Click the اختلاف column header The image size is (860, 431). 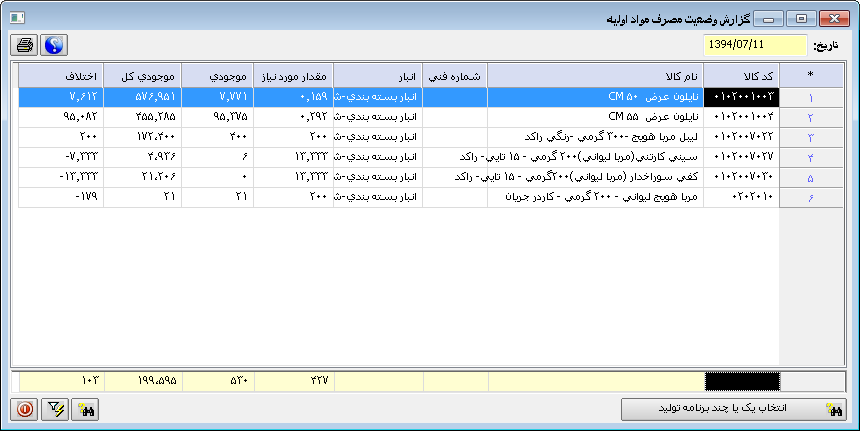tap(61, 76)
